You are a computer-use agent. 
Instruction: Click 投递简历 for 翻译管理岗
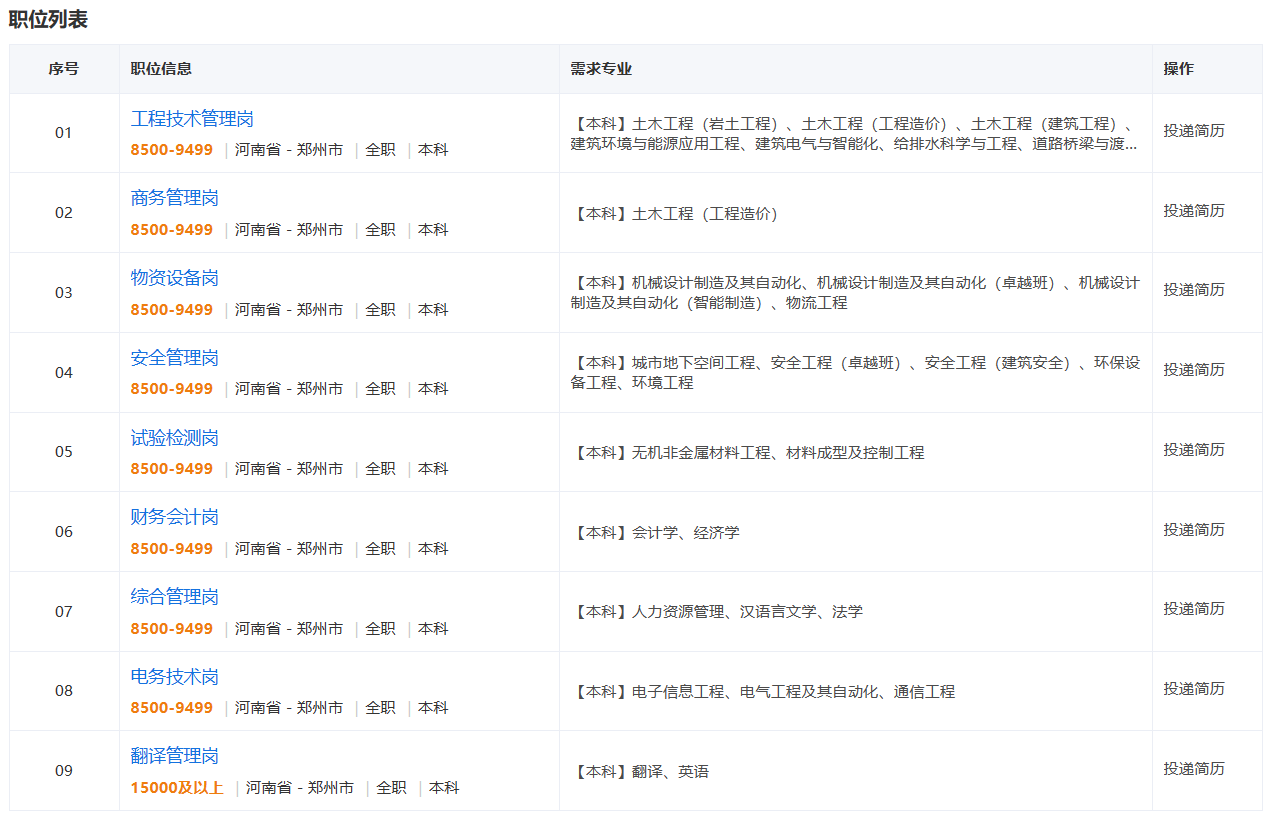click(x=1193, y=769)
